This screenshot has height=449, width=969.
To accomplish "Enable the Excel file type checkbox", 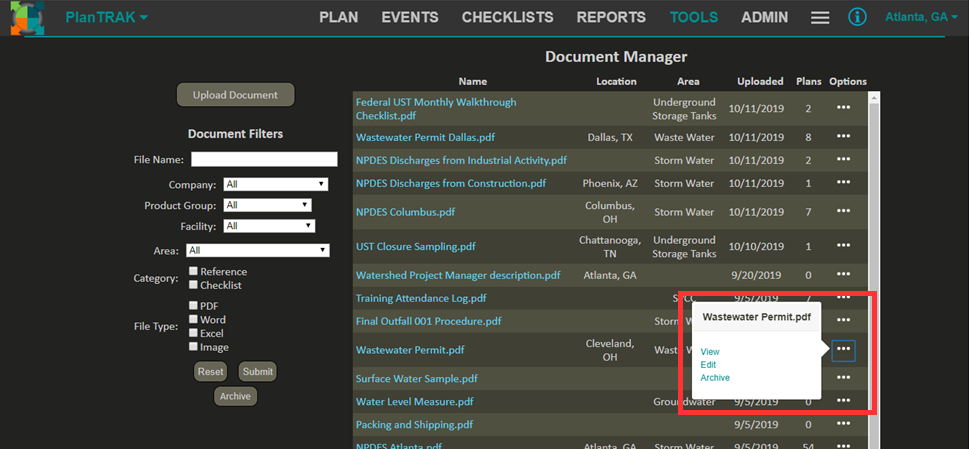I will [193, 333].
